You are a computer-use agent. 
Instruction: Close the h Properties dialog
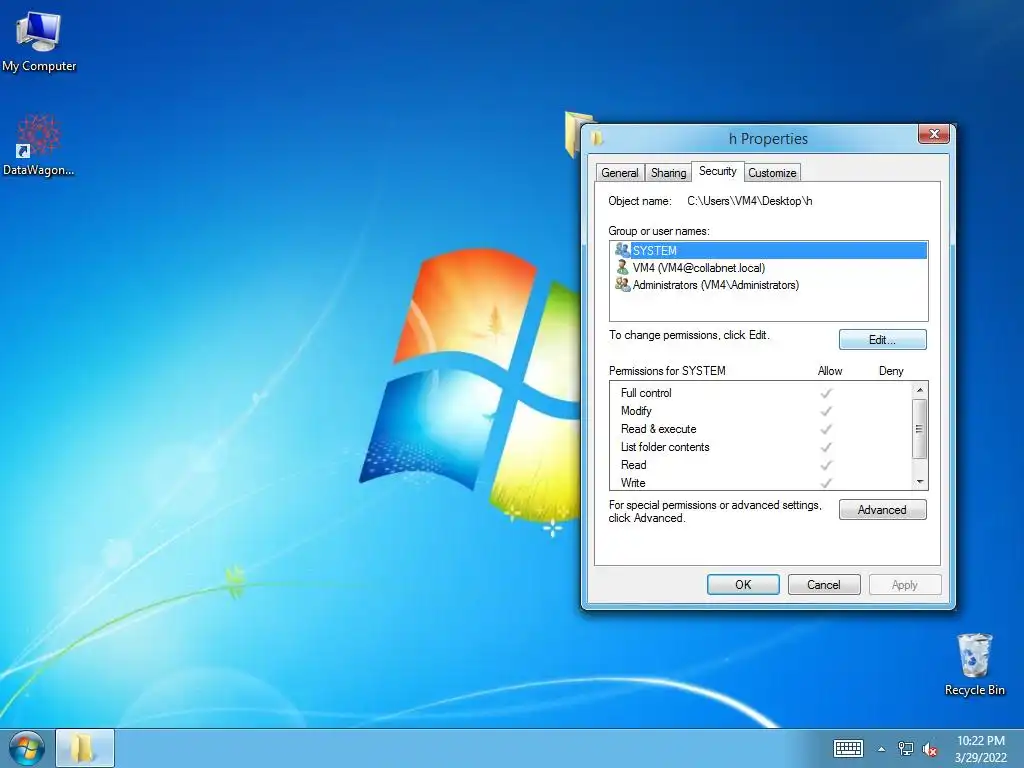pos(934,134)
